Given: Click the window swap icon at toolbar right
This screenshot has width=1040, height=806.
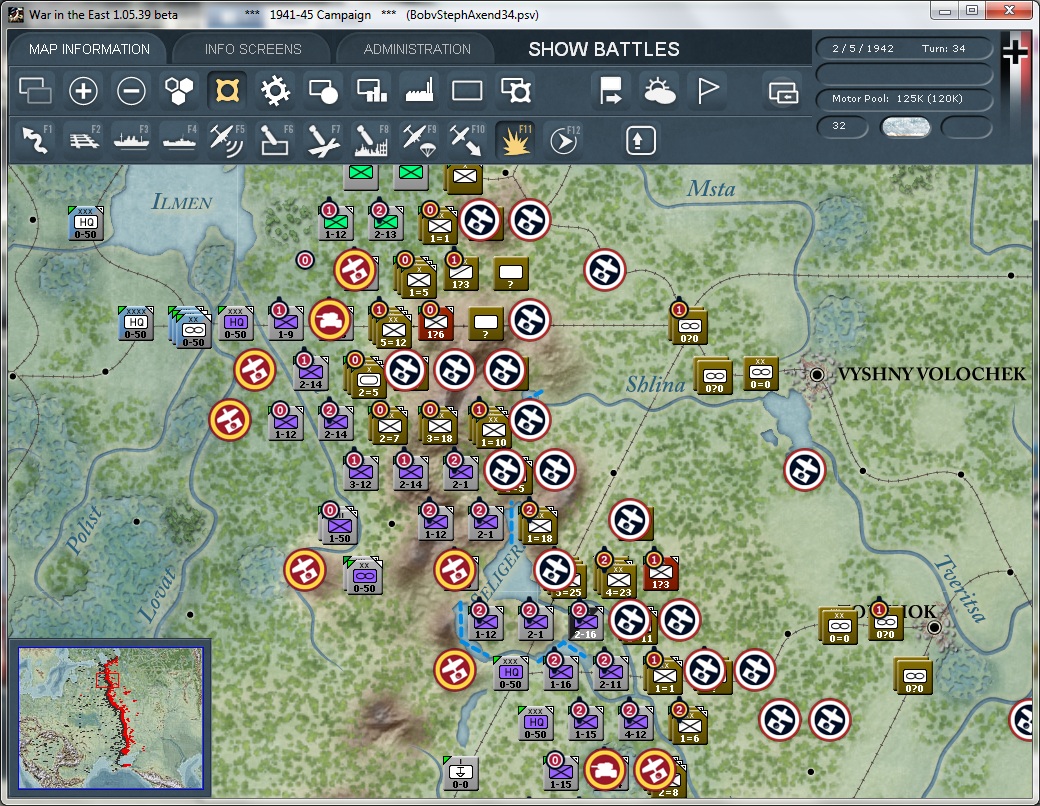Looking at the screenshot, I should [783, 92].
